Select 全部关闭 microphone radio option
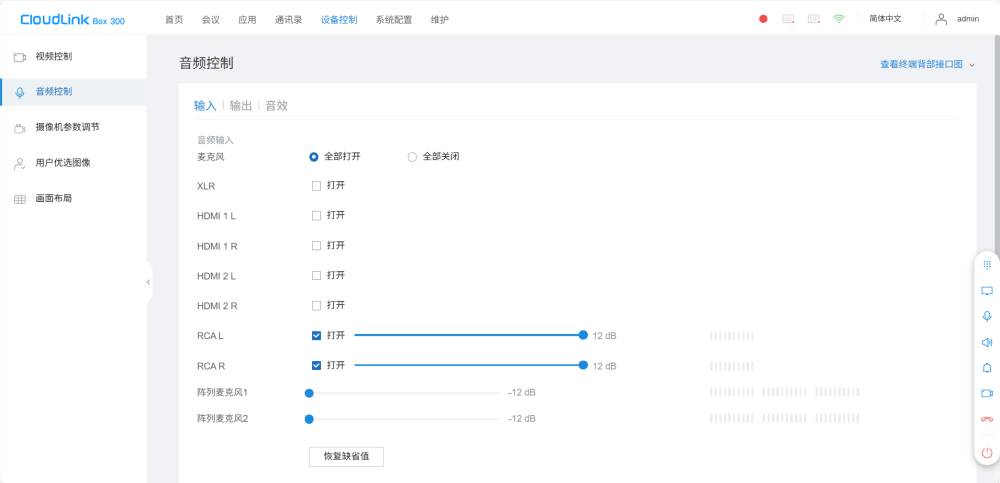 (412, 157)
